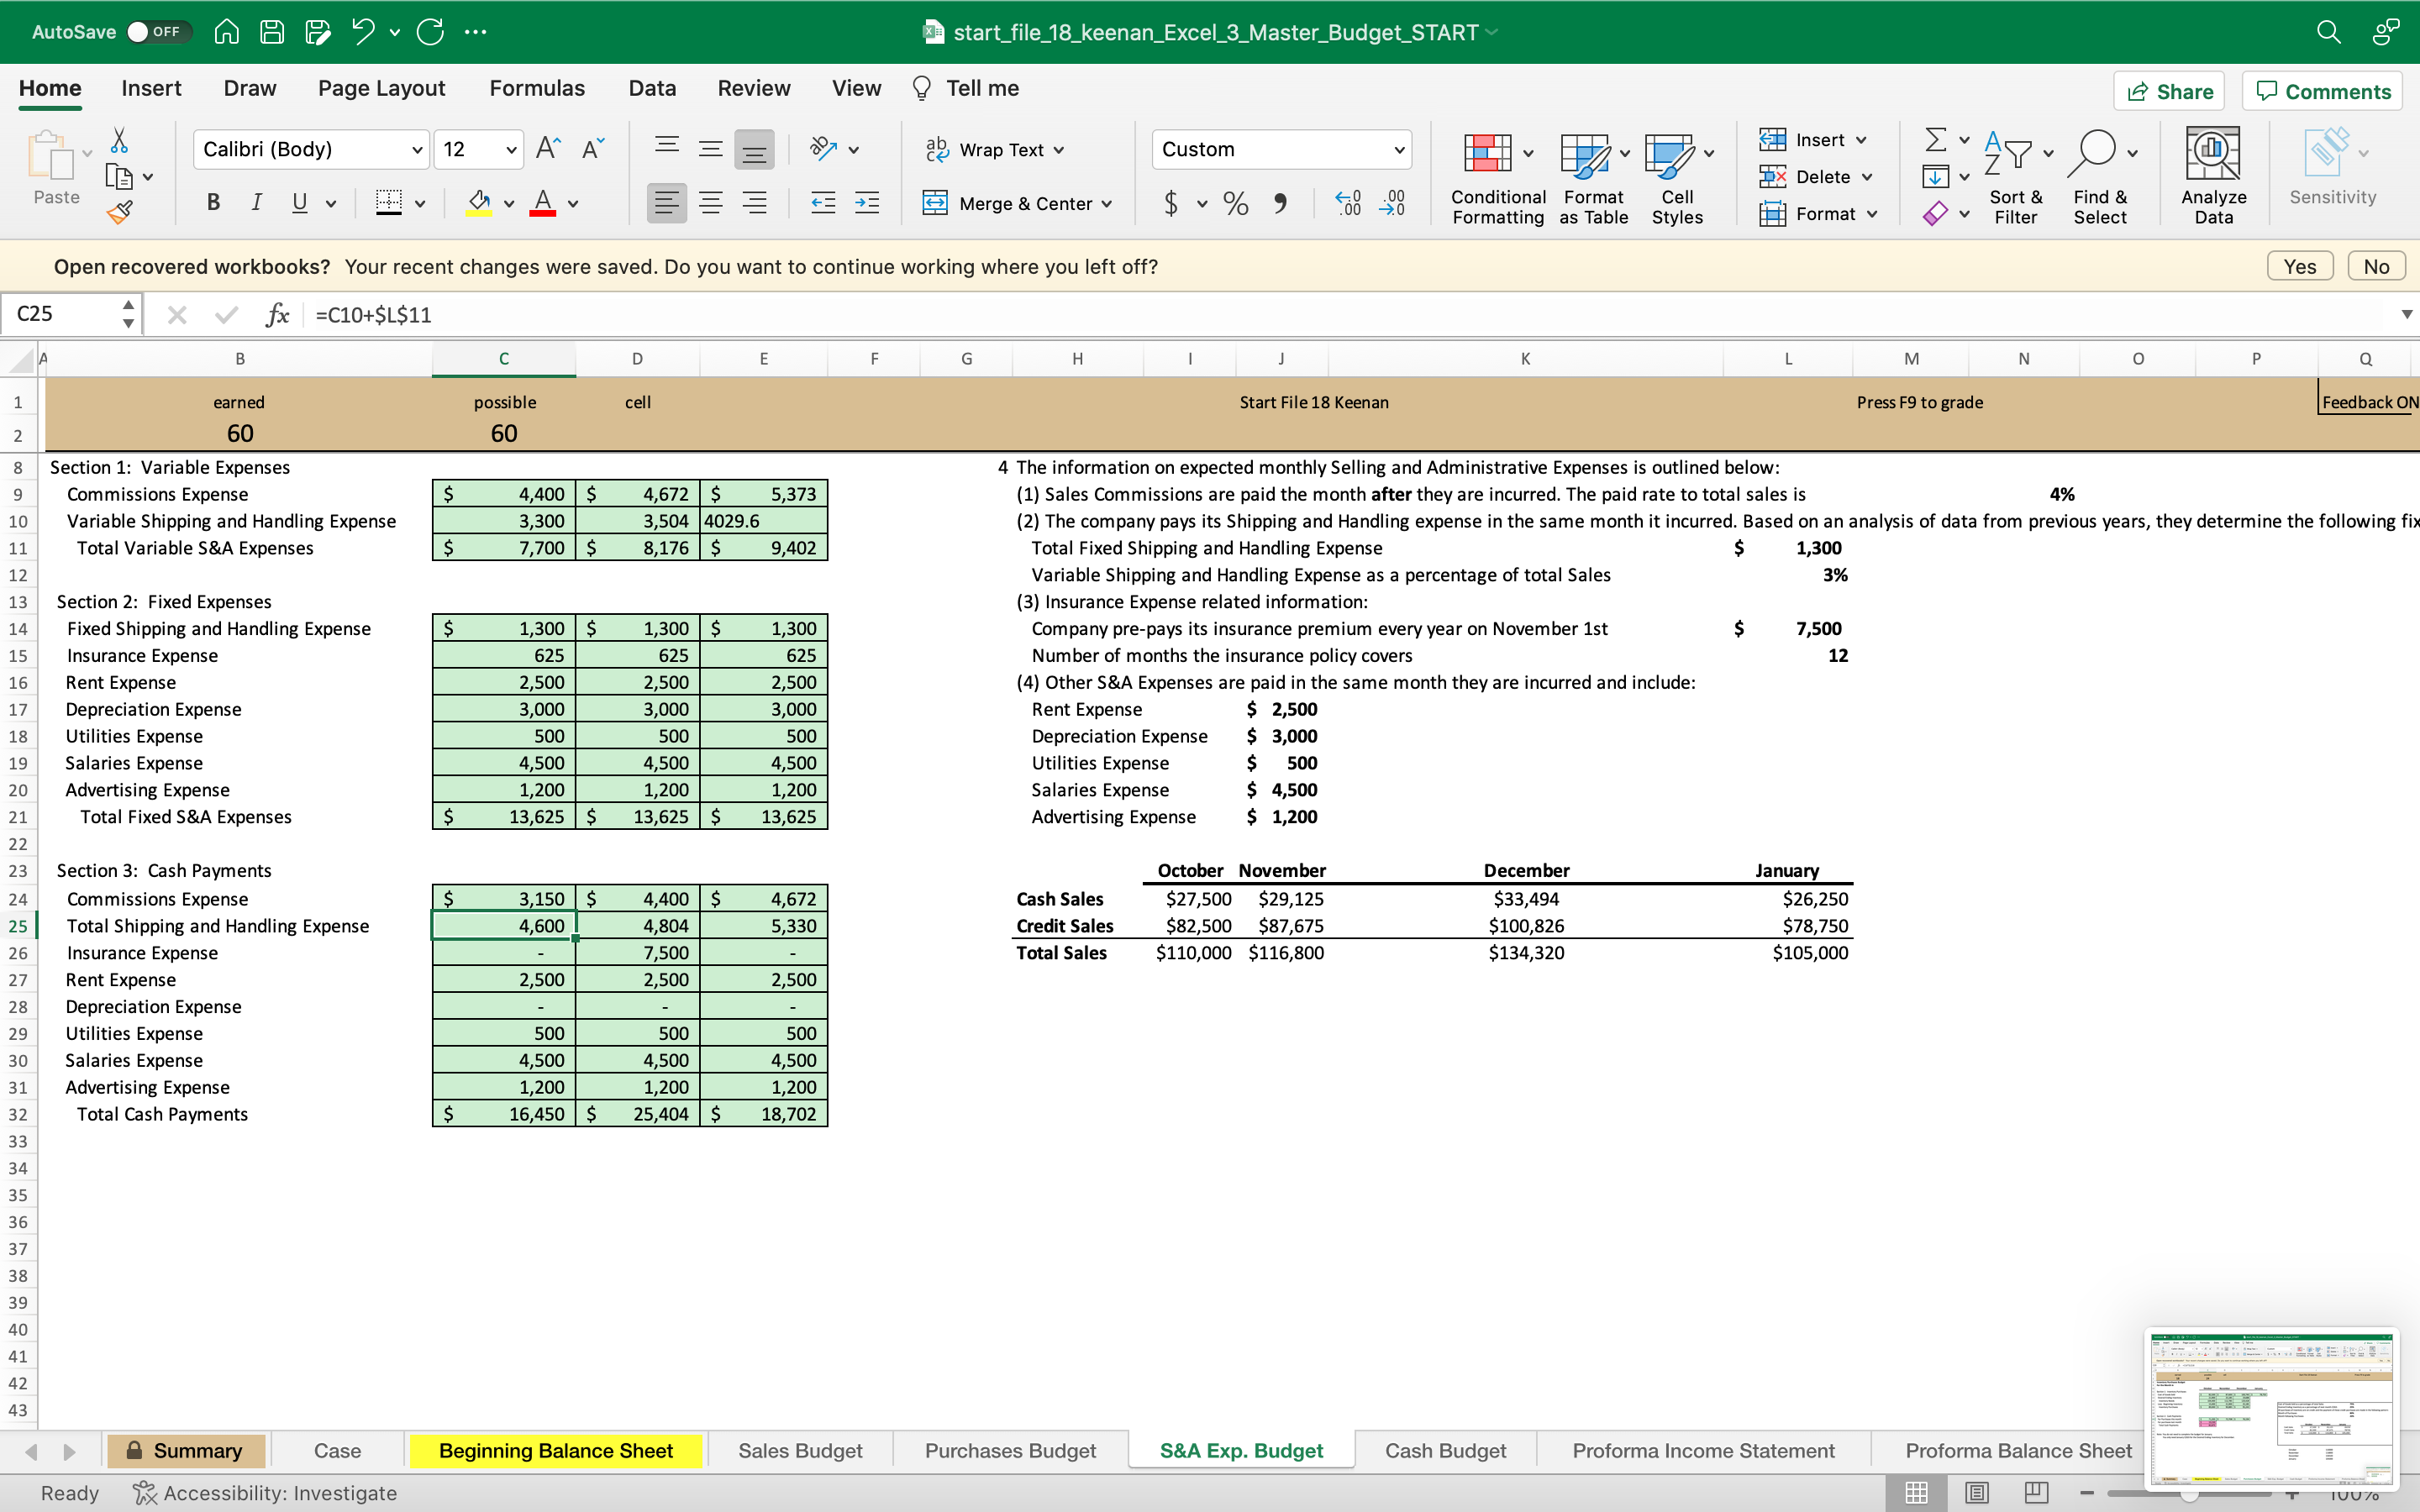Click the Increase Font Size icon
This screenshot has width=2420, height=1512.
pos(548,149)
